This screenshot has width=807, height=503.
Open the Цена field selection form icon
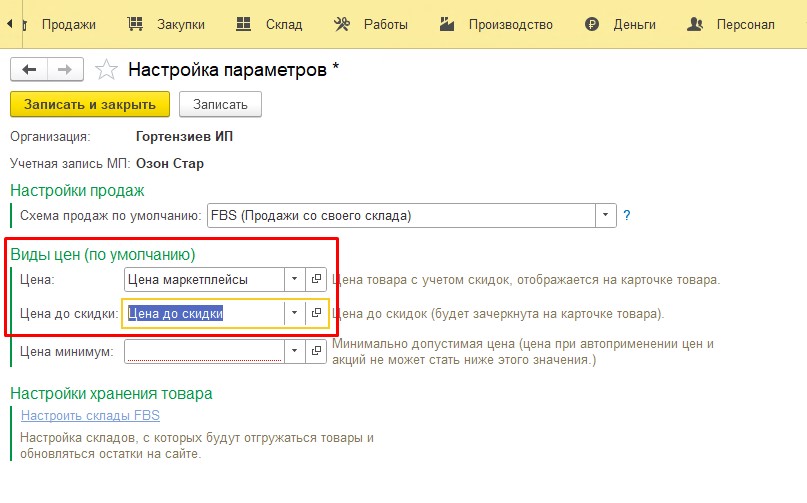316,279
